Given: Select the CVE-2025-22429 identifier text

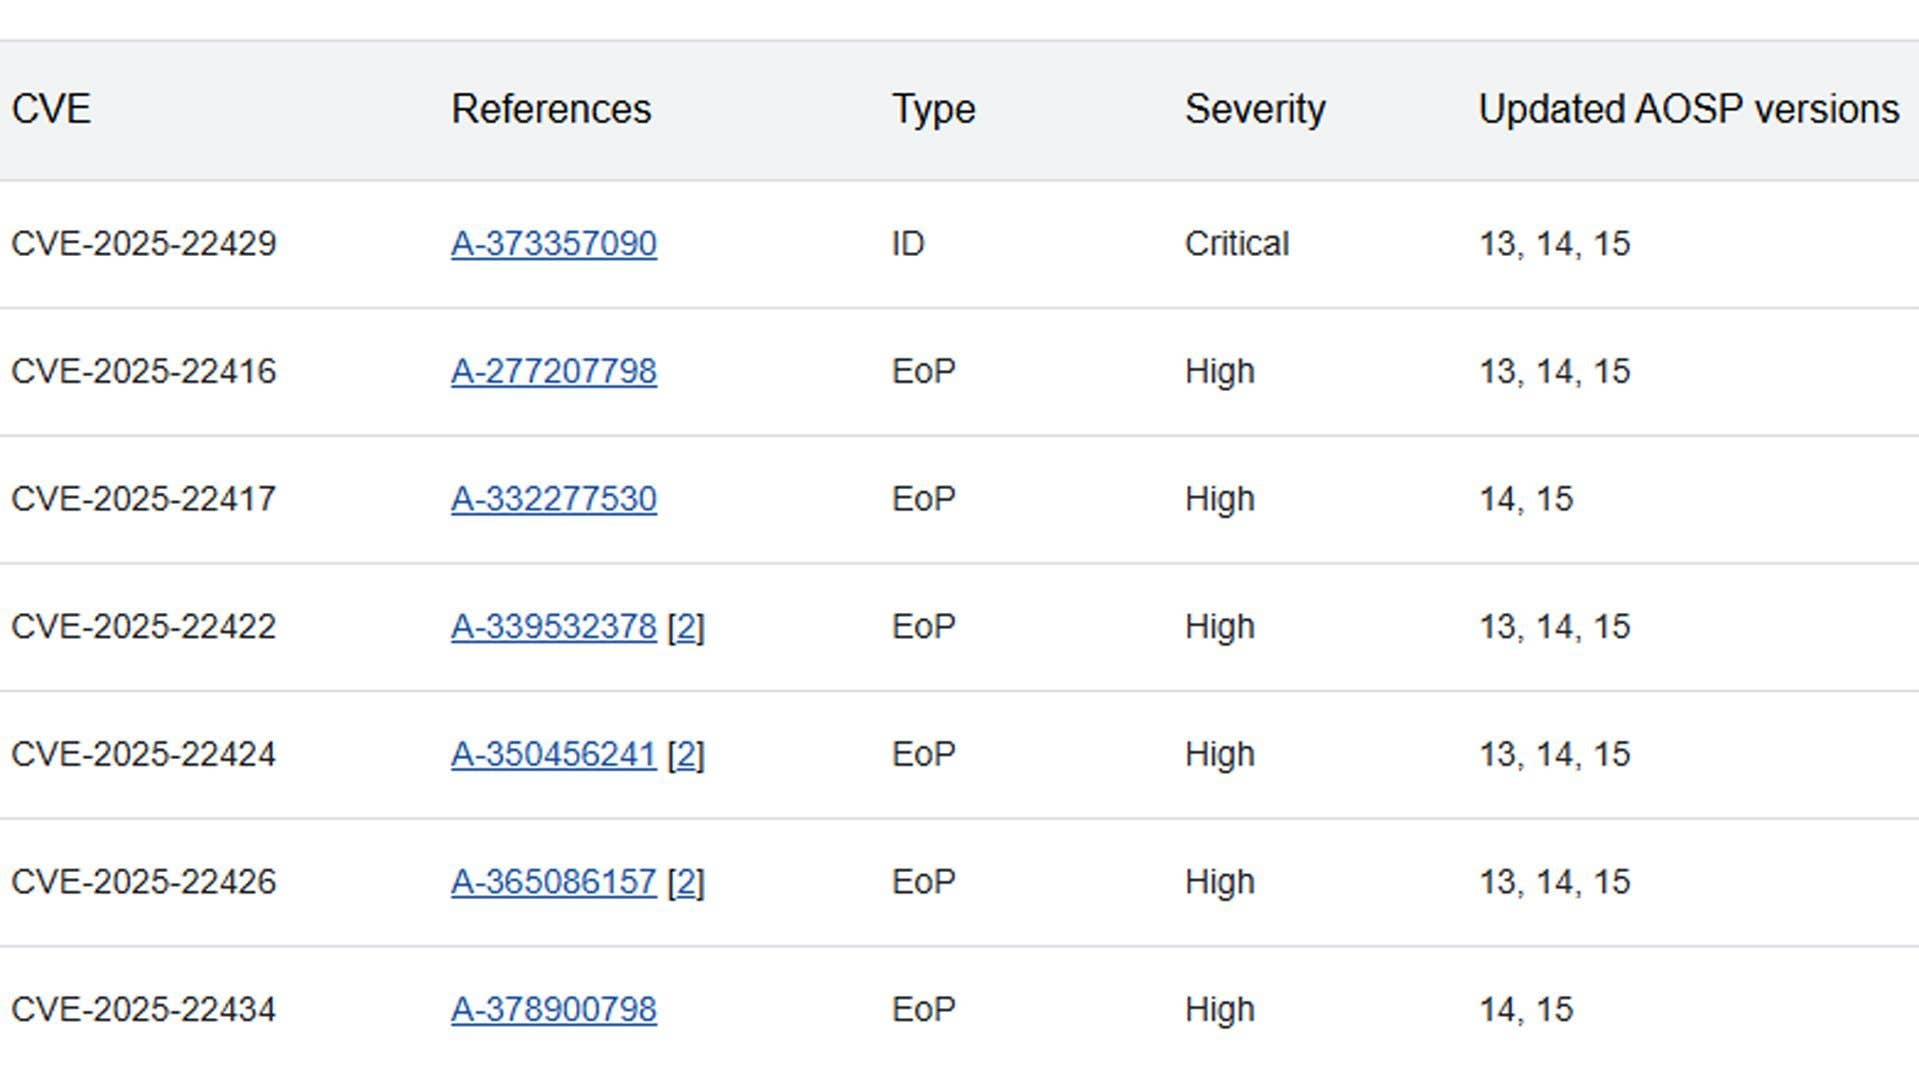Looking at the screenshot, I should click(x=144, y=243).
